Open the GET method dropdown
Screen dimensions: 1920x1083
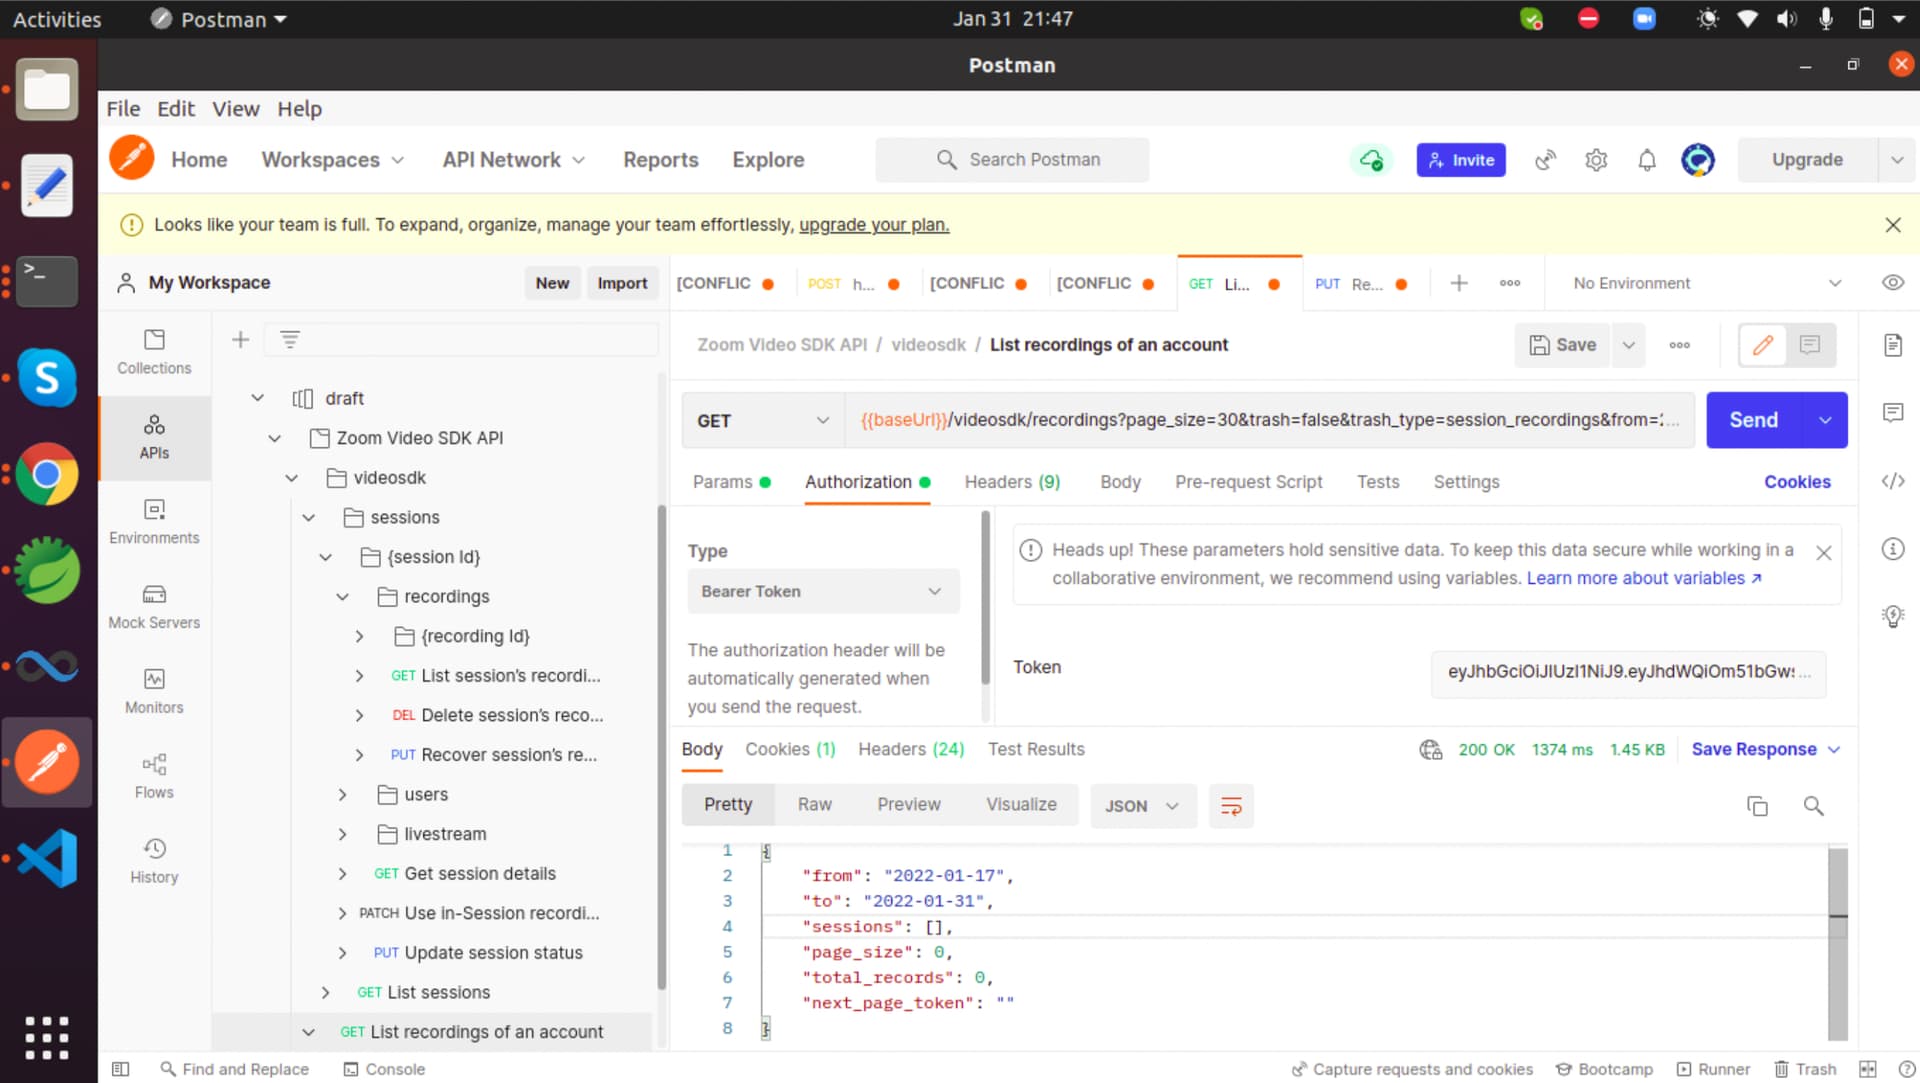[762, 421]
